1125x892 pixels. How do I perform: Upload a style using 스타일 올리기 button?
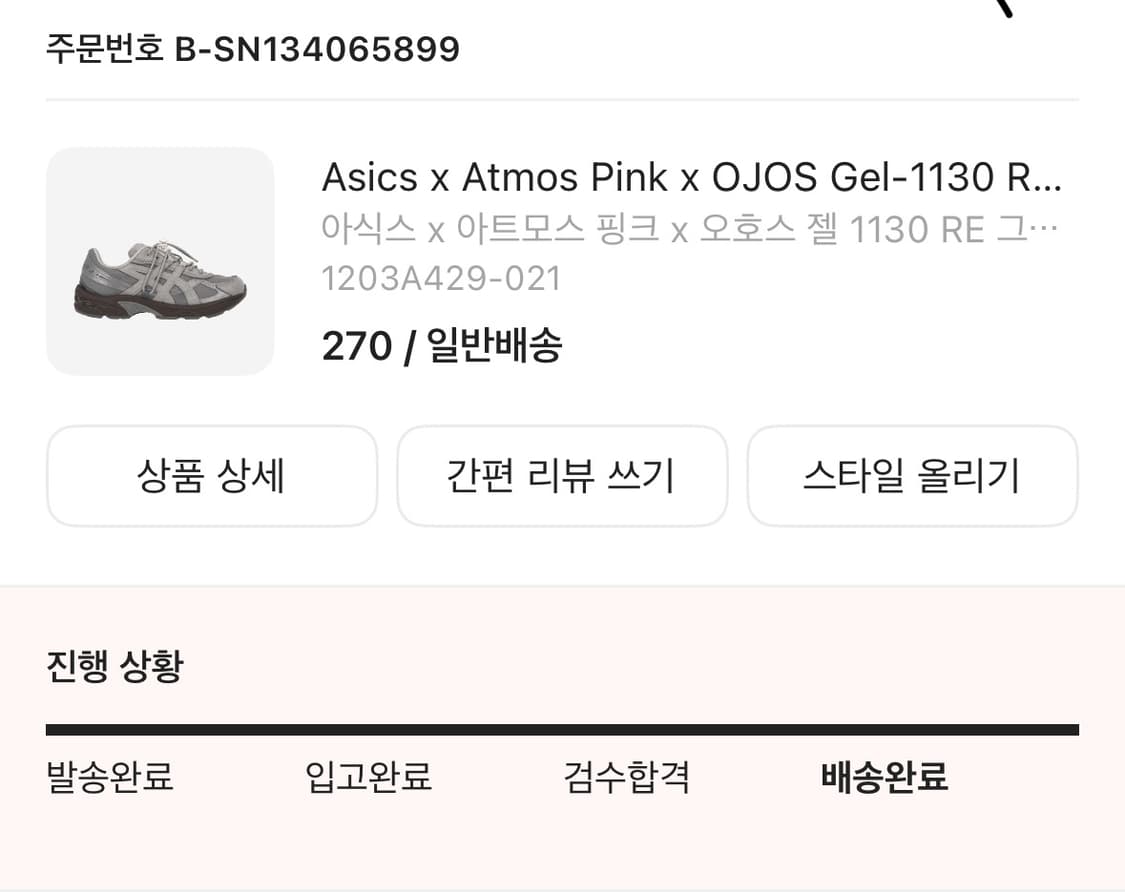(x=913, y=476)
